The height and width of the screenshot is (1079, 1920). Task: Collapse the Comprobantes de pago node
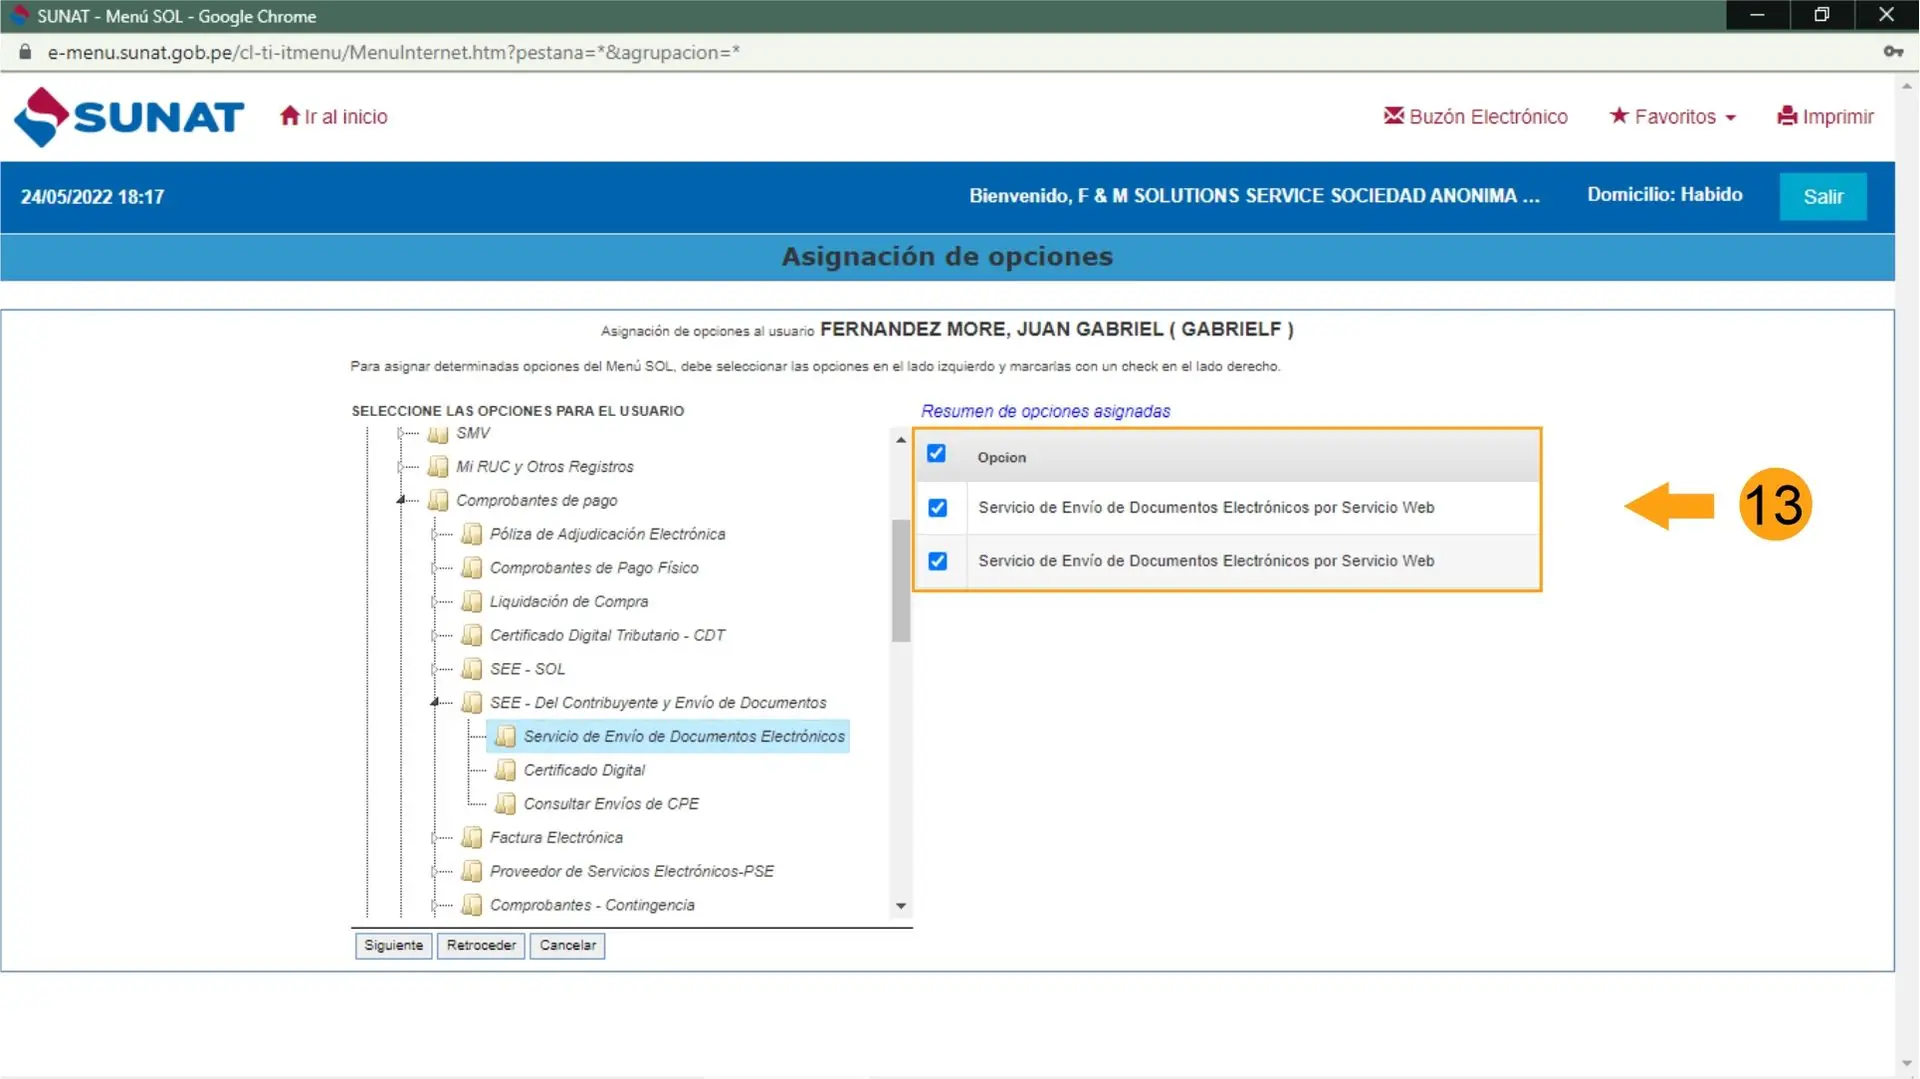pyautogui.click(x=401, y=499)
